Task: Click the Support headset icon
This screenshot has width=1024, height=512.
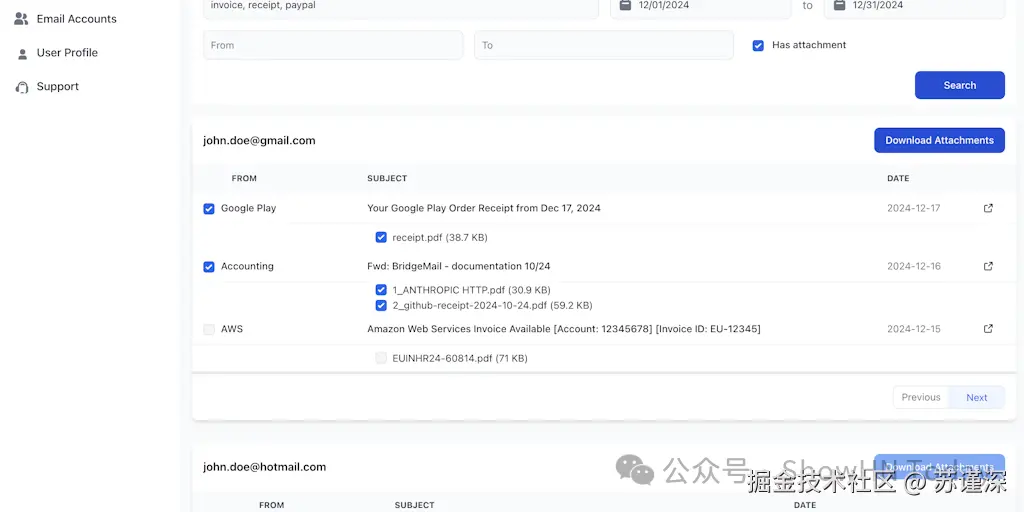Action: [x=22, y=87]
